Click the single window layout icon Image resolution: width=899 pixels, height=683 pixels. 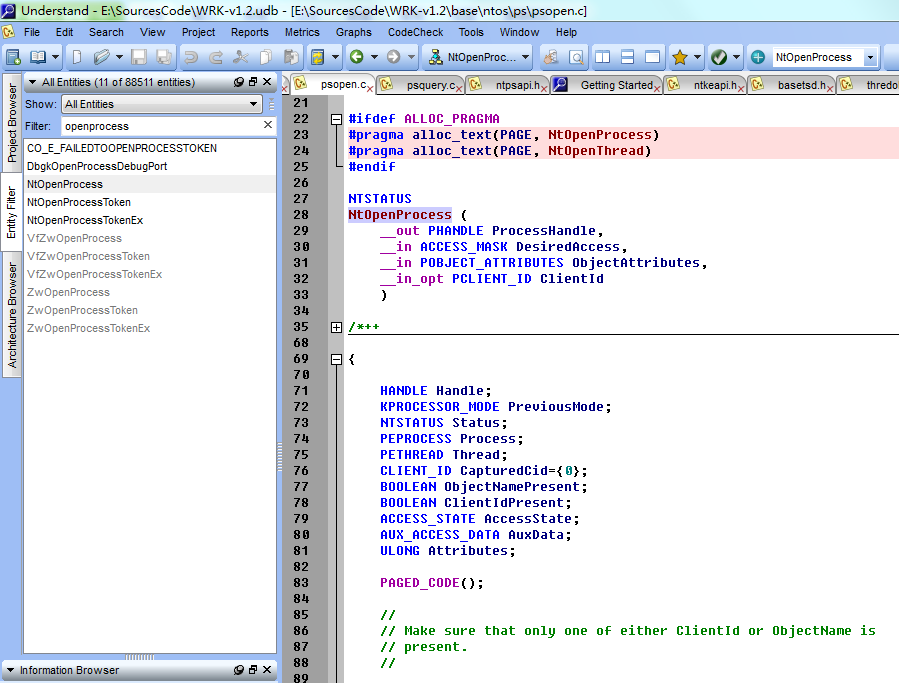652,57
